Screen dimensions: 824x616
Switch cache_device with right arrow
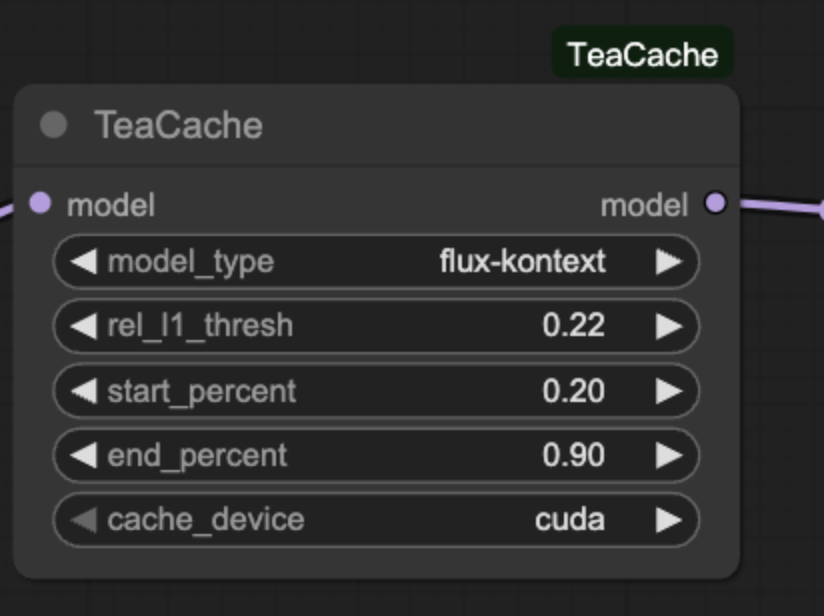click(668, 520)
